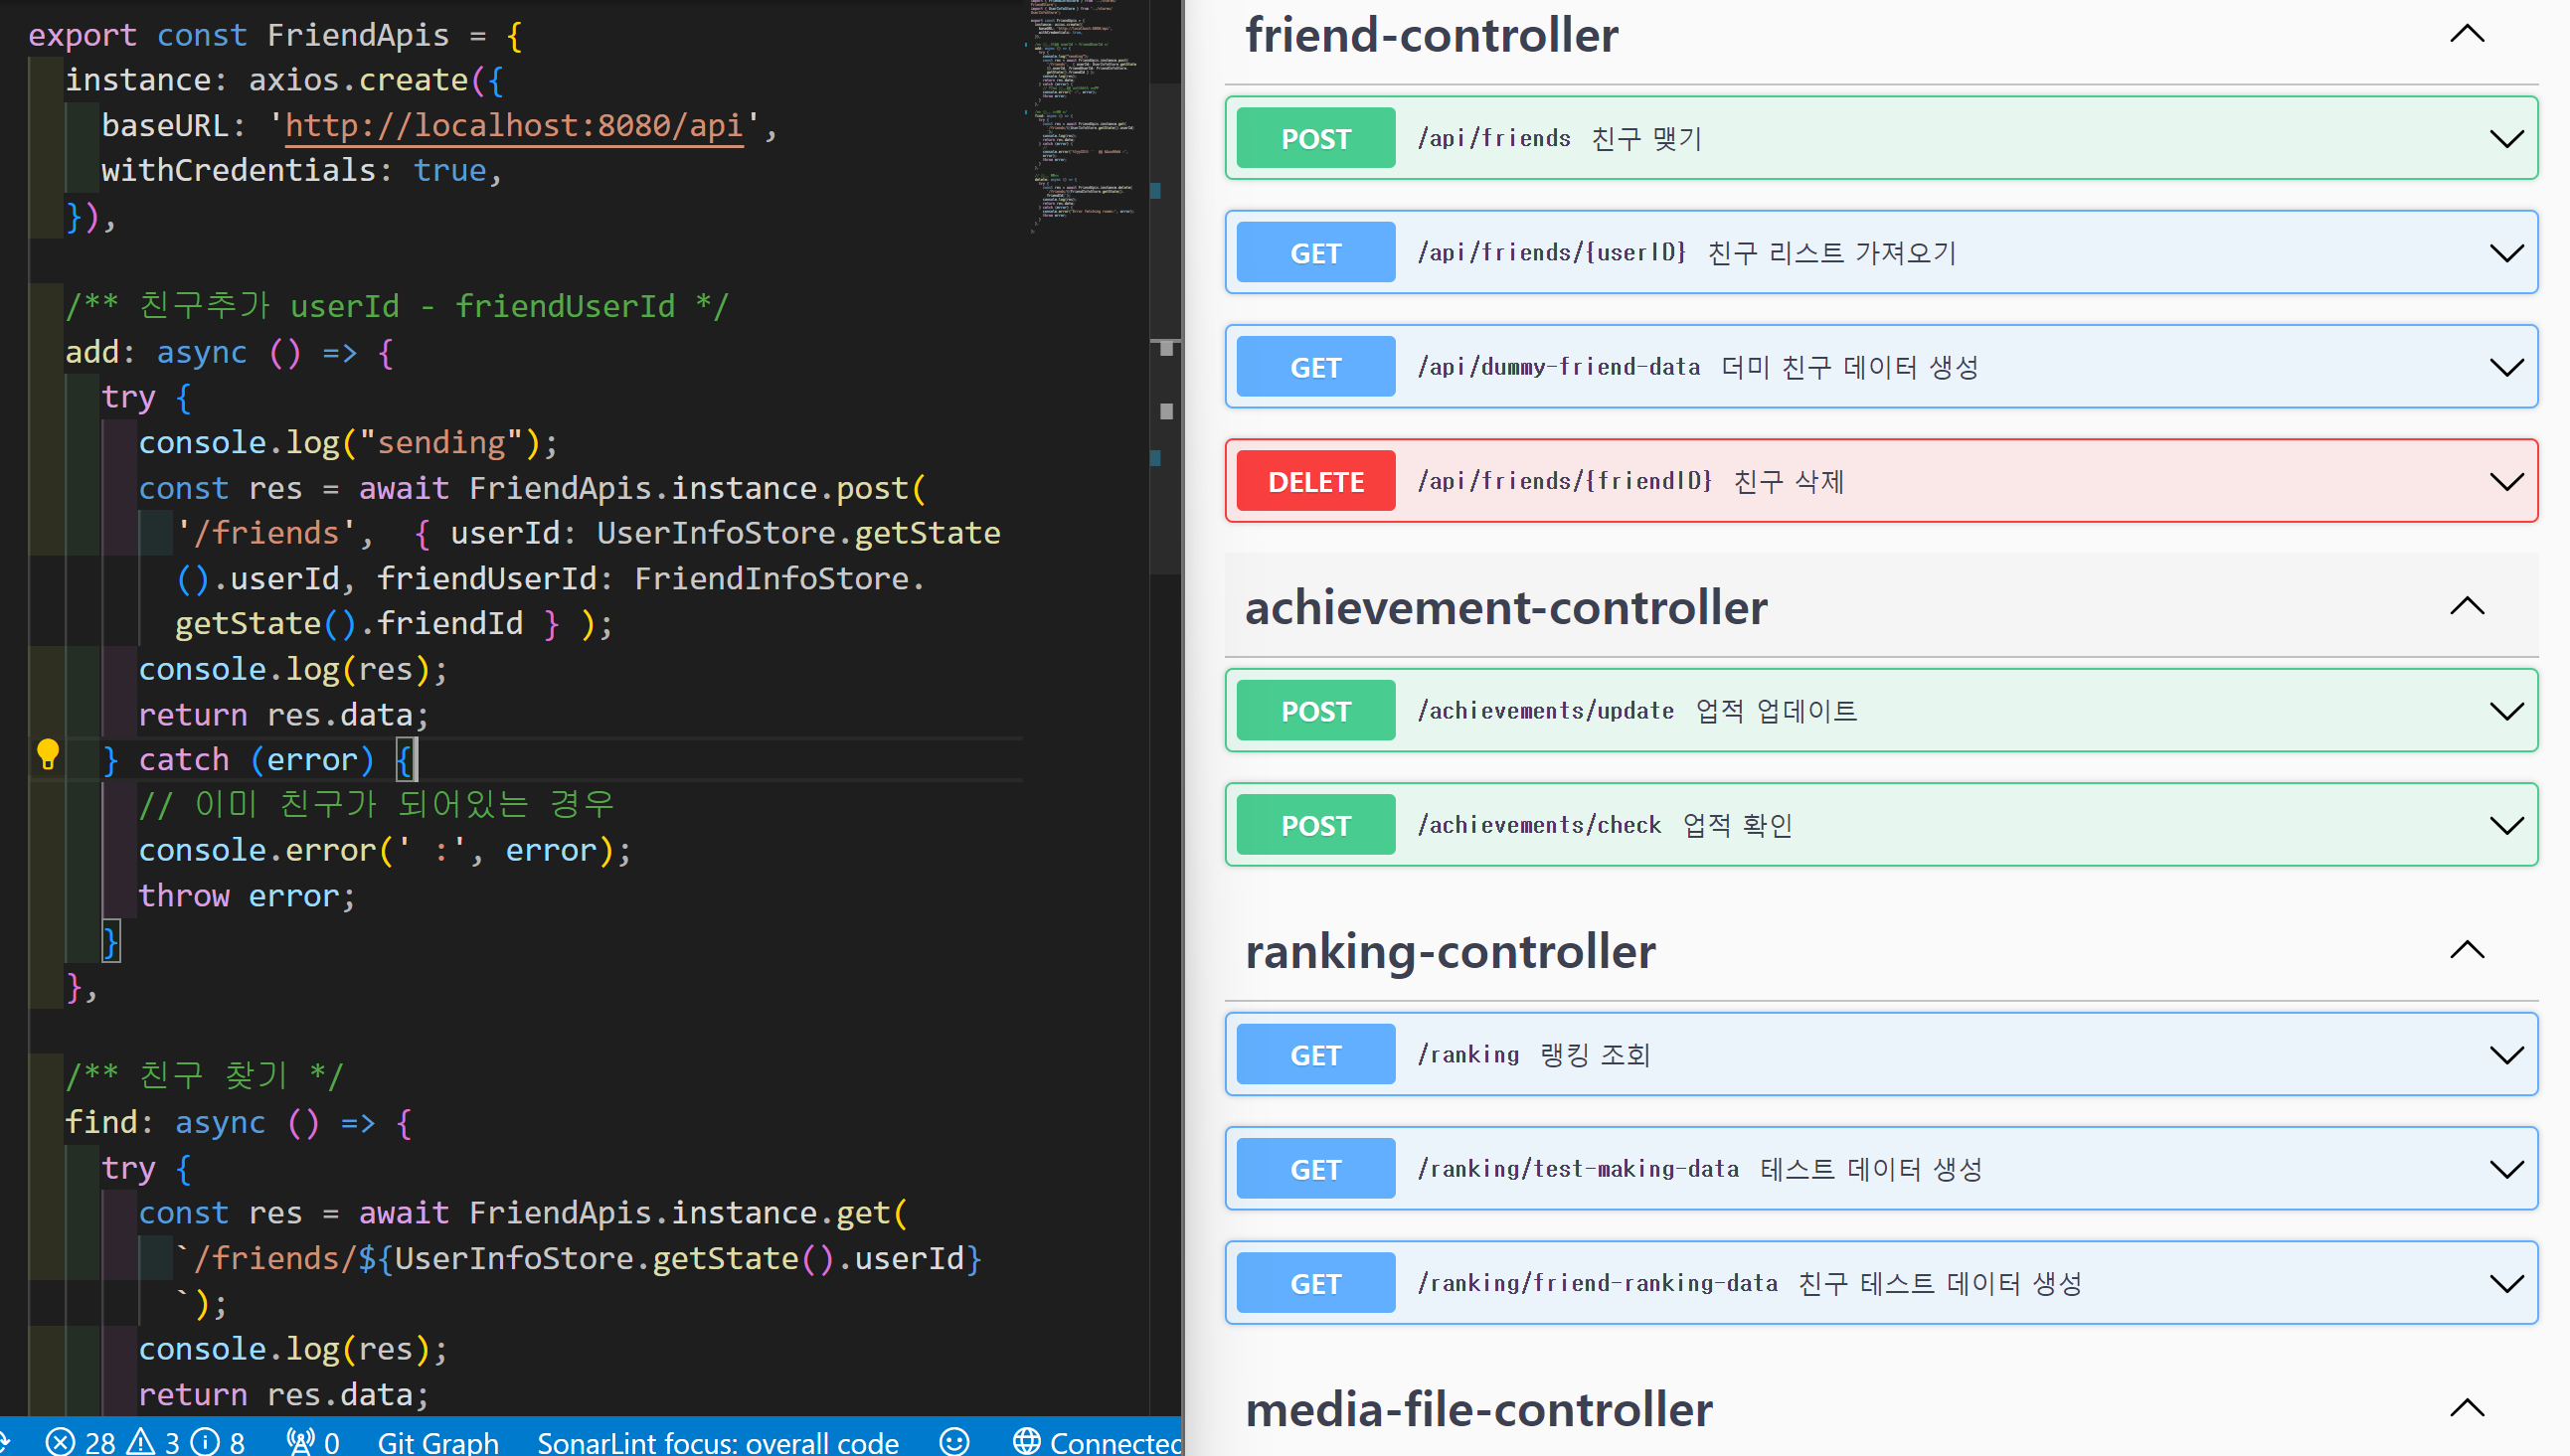2570x1456 pixels.
Task: Click the smiley feedback icon in the status bar
Action: (954, 1441)
